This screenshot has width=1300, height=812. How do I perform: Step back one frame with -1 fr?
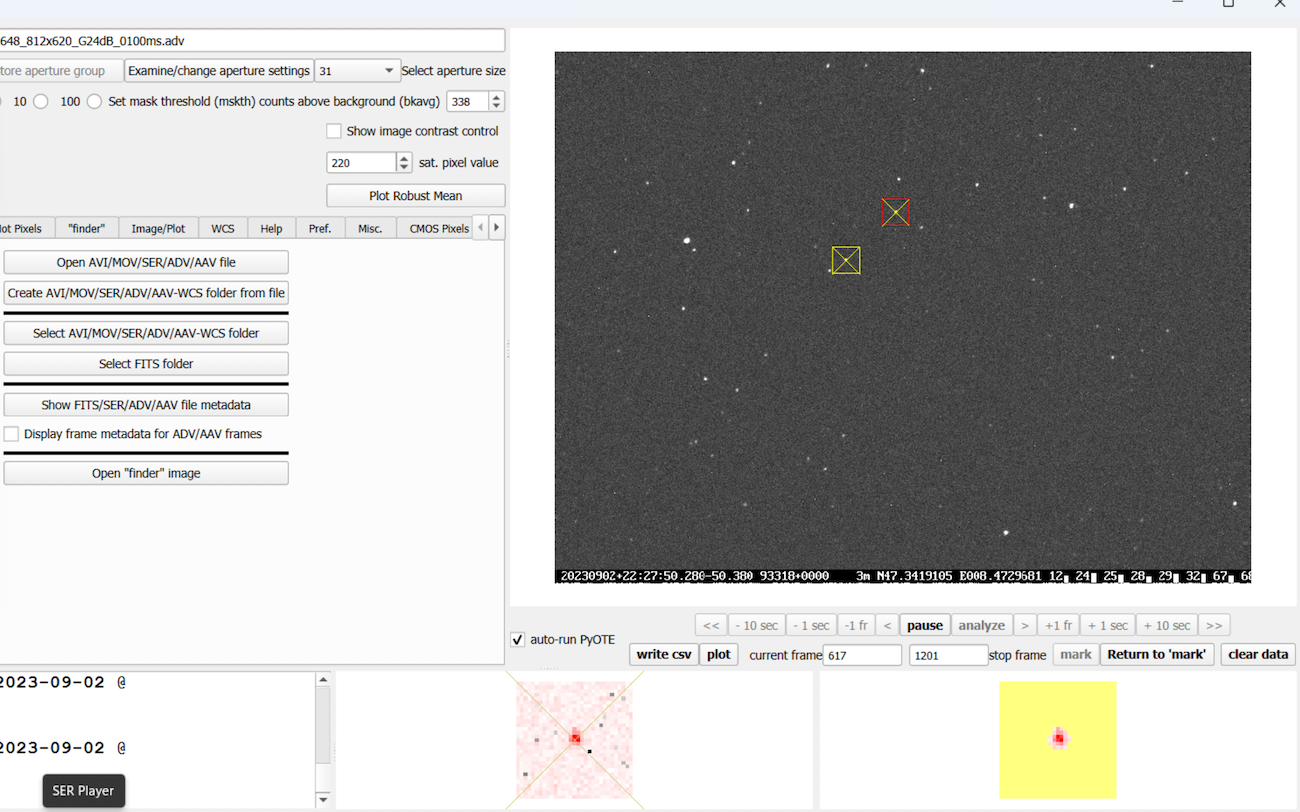[x=856, y=625]
